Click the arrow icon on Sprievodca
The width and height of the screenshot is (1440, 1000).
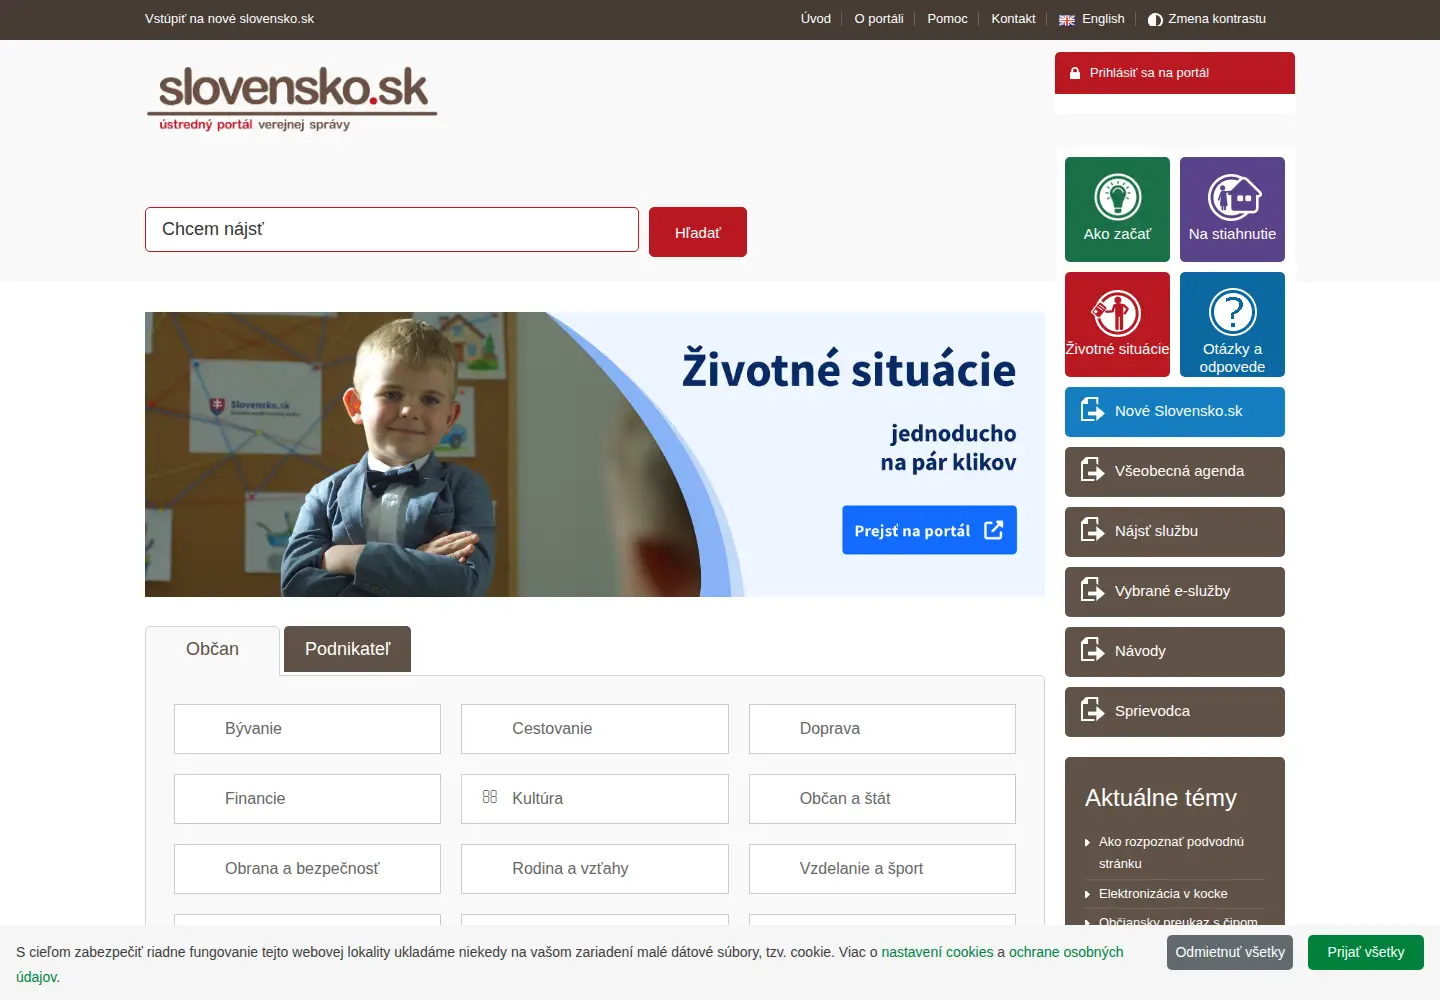[1092, 711]
